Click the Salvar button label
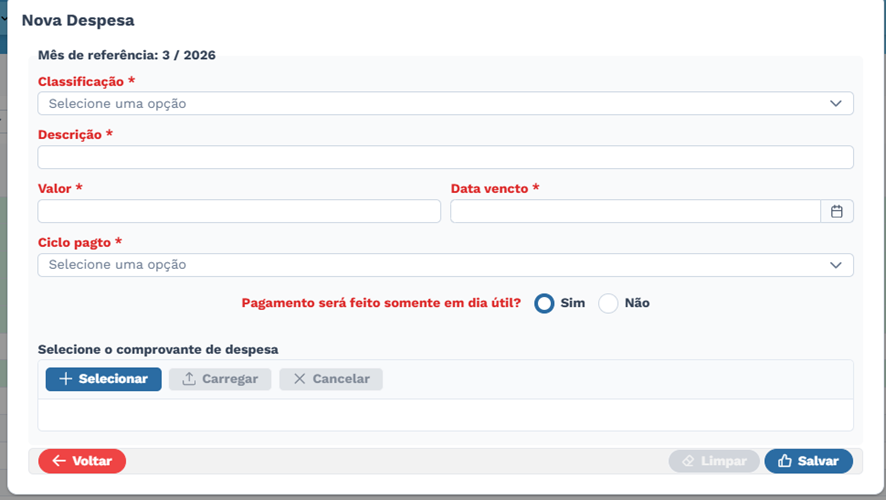The width and height of the screenshot is (886, 500). (818, 461)
